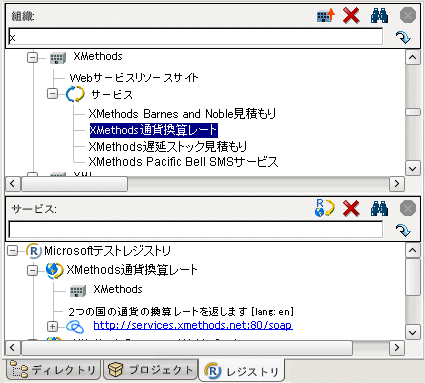
Task: Click left arrow of services horizontal scrollbar
Action: [x=13, y=348]
